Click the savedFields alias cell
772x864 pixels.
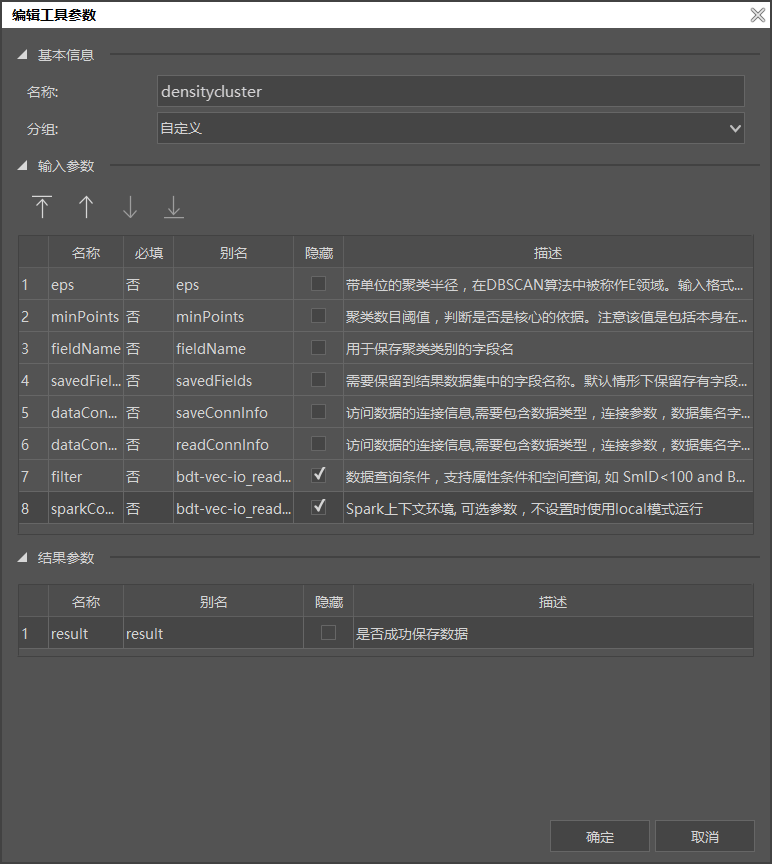click(233, 381)
